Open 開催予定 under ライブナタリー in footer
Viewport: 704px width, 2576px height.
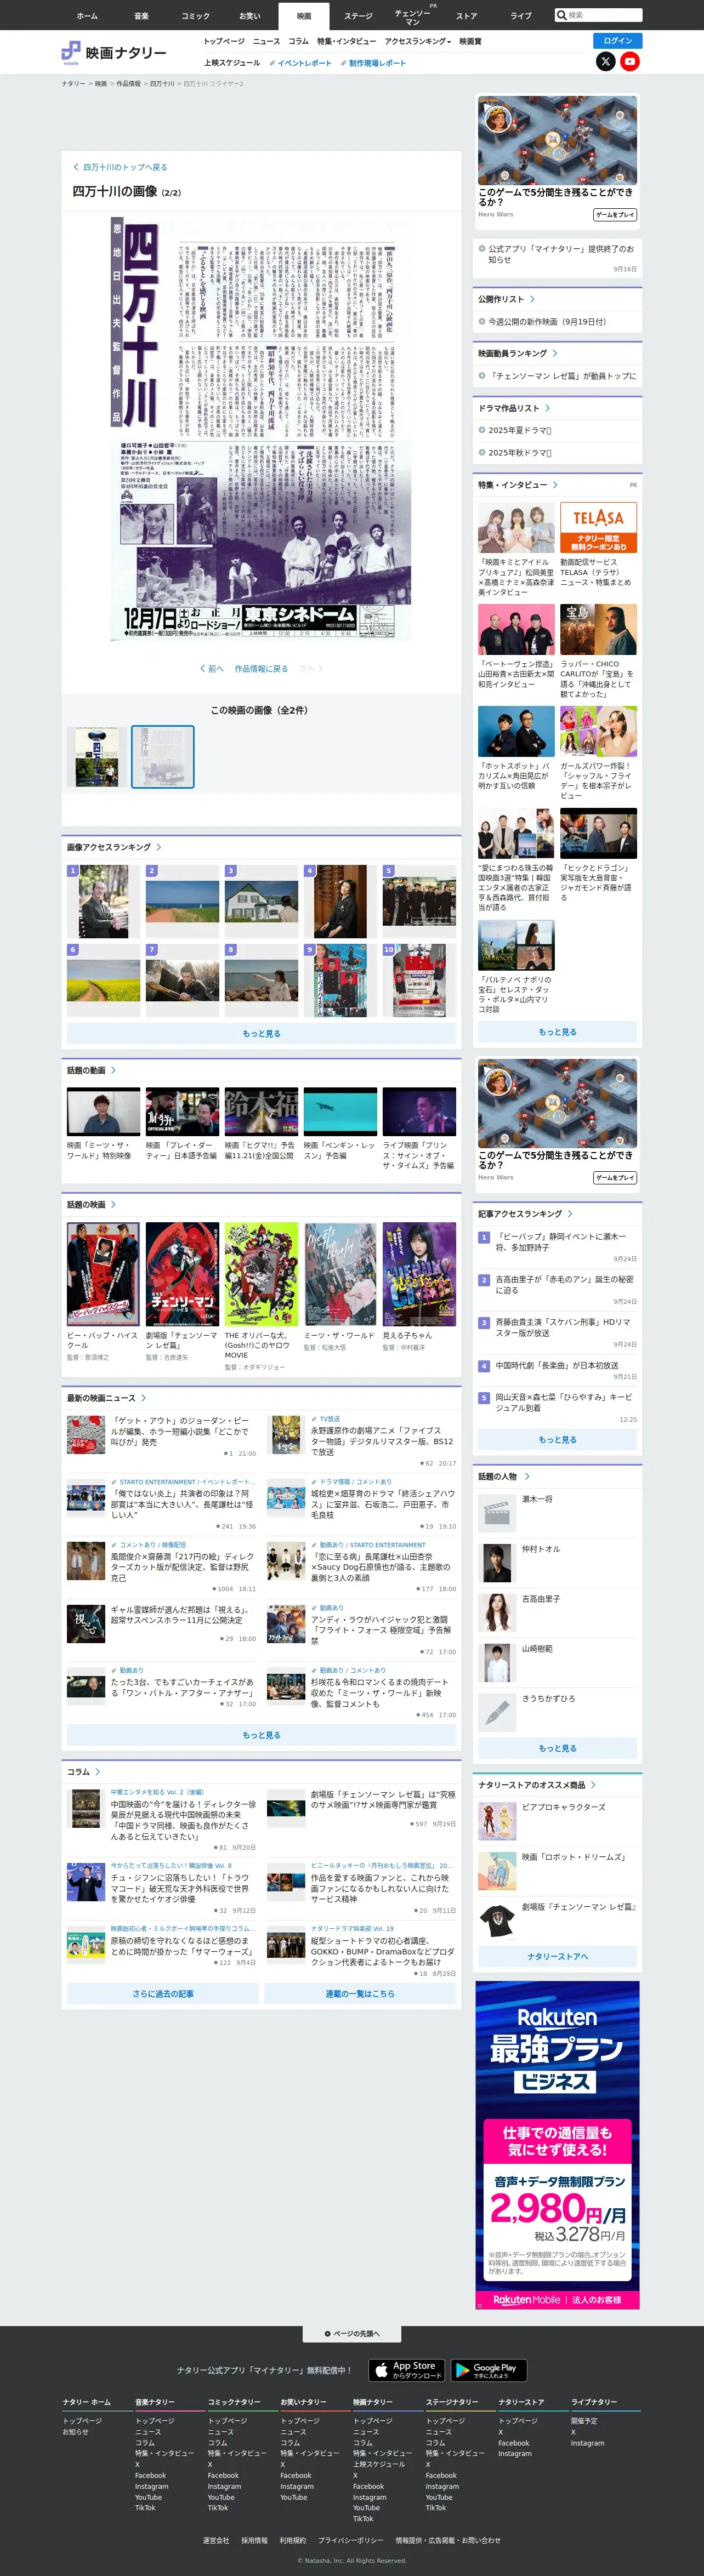click(x=584, y=2420)
